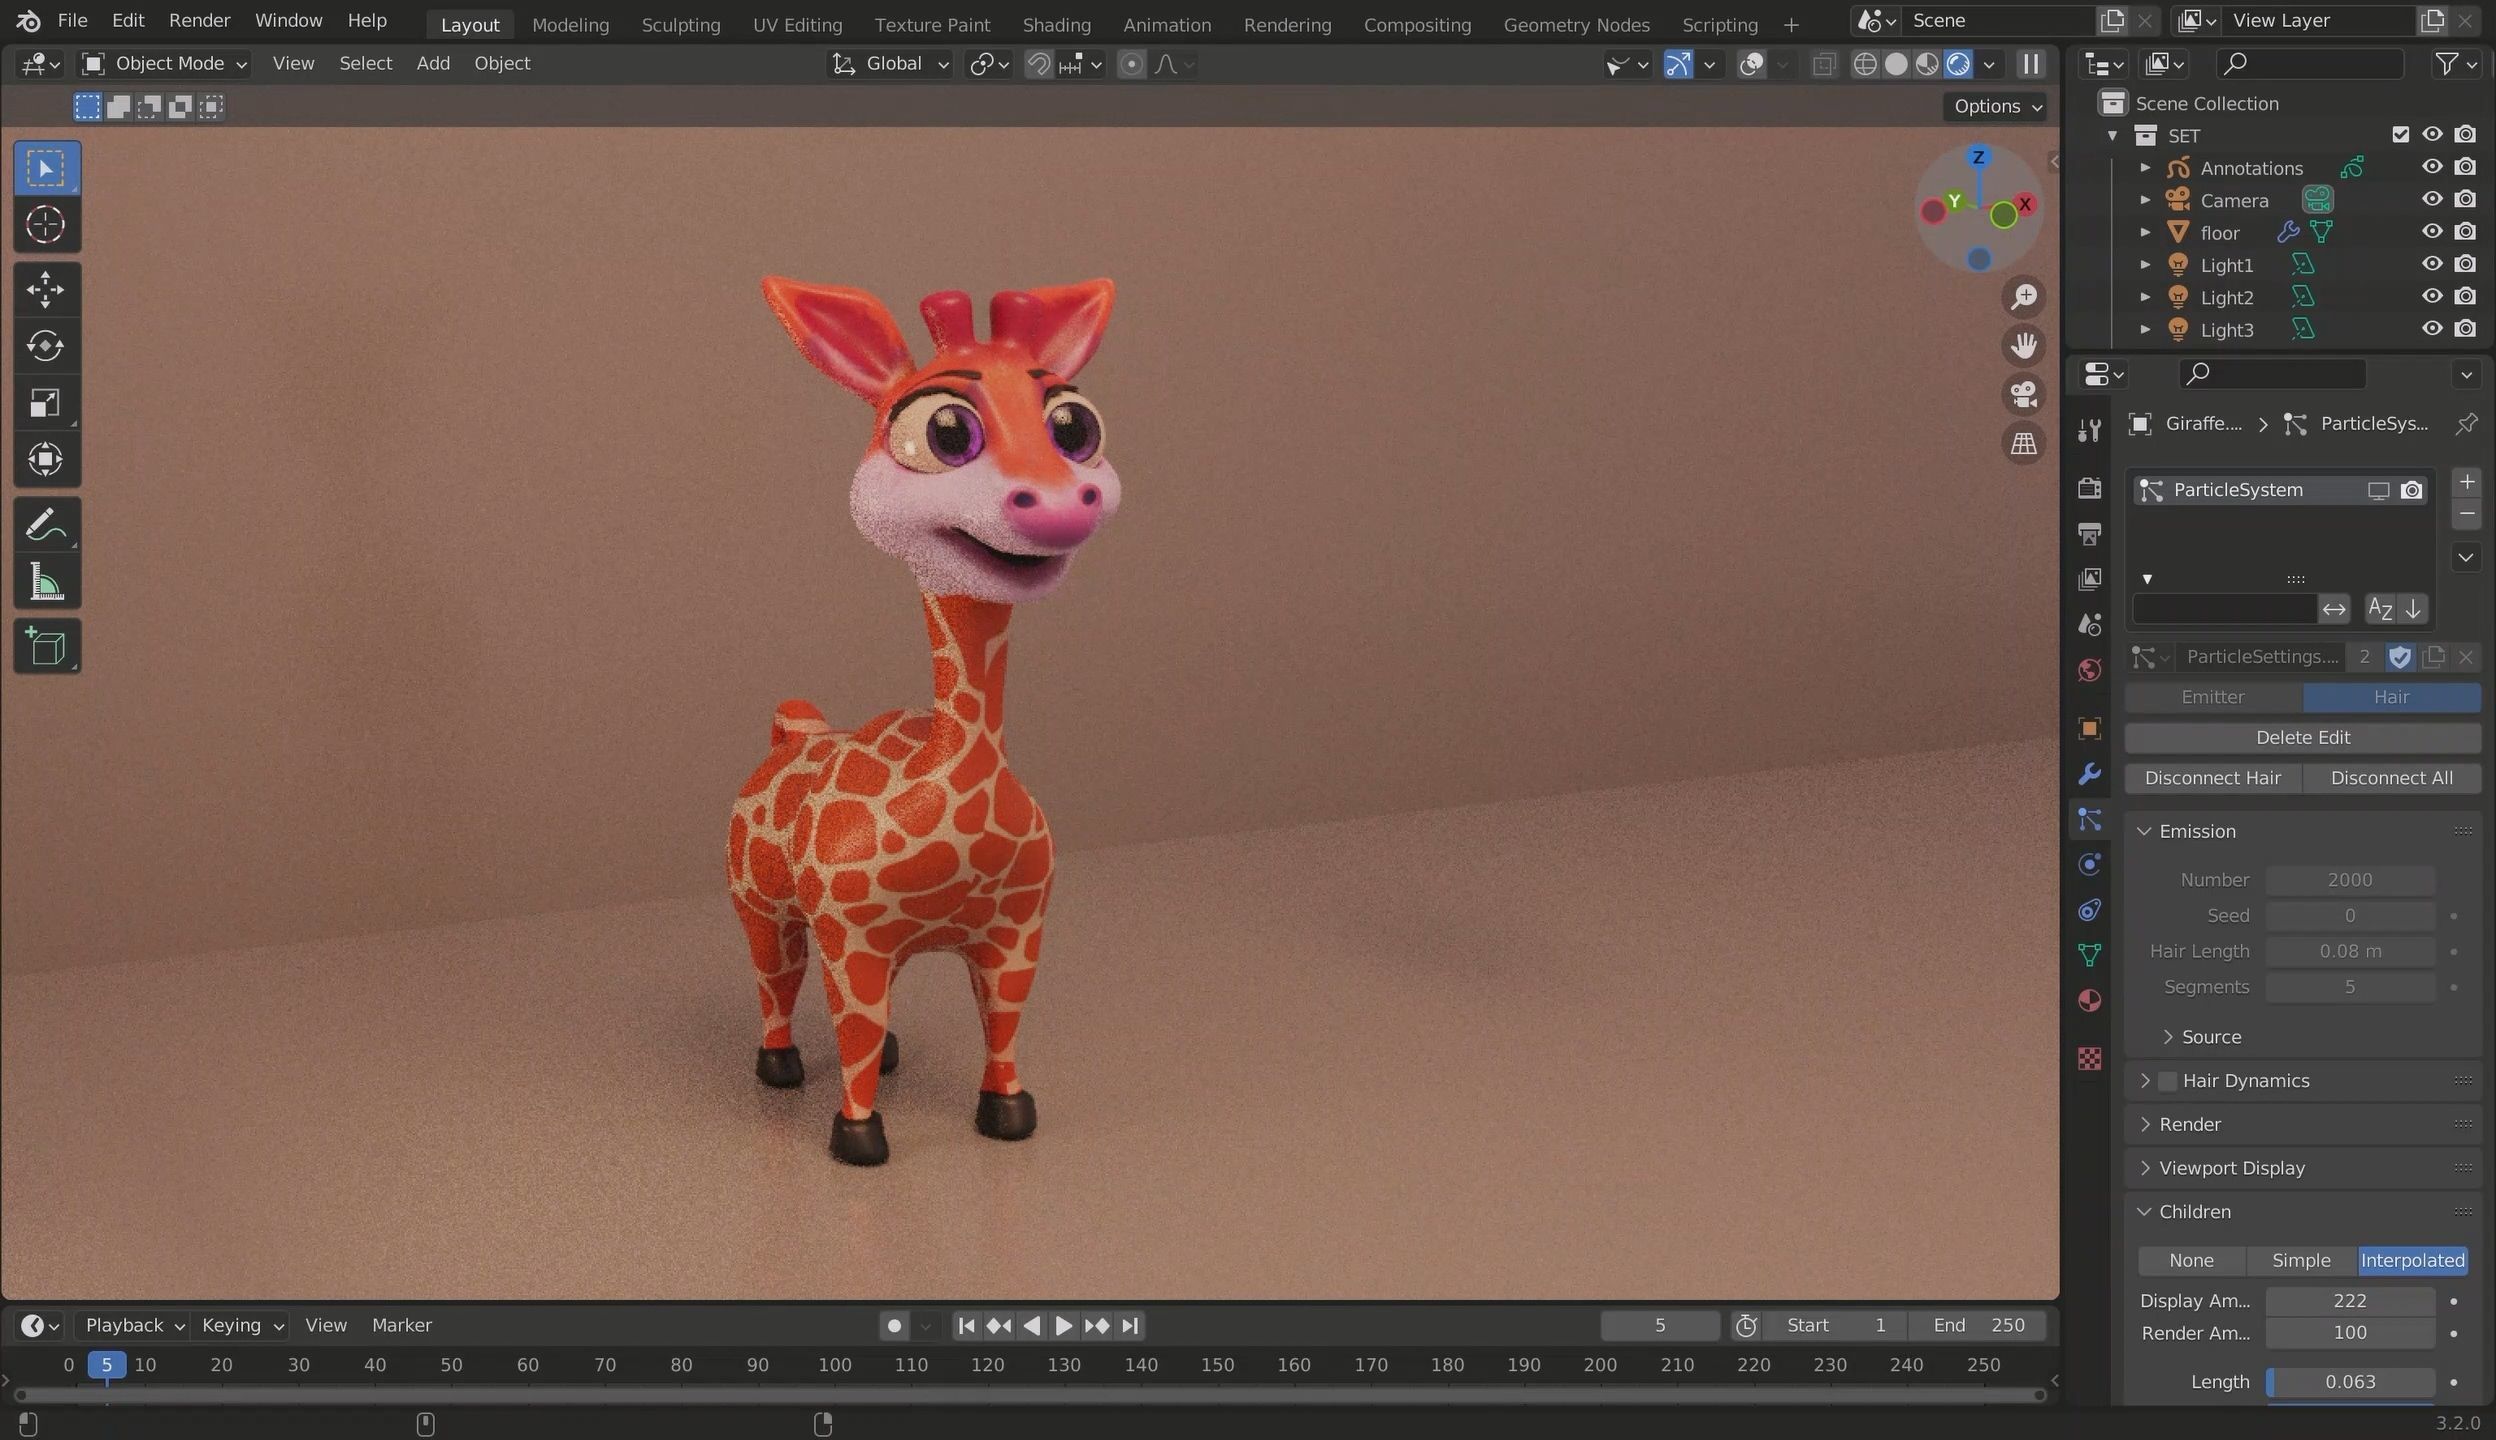Select the Move tool

tap(46, 290)
